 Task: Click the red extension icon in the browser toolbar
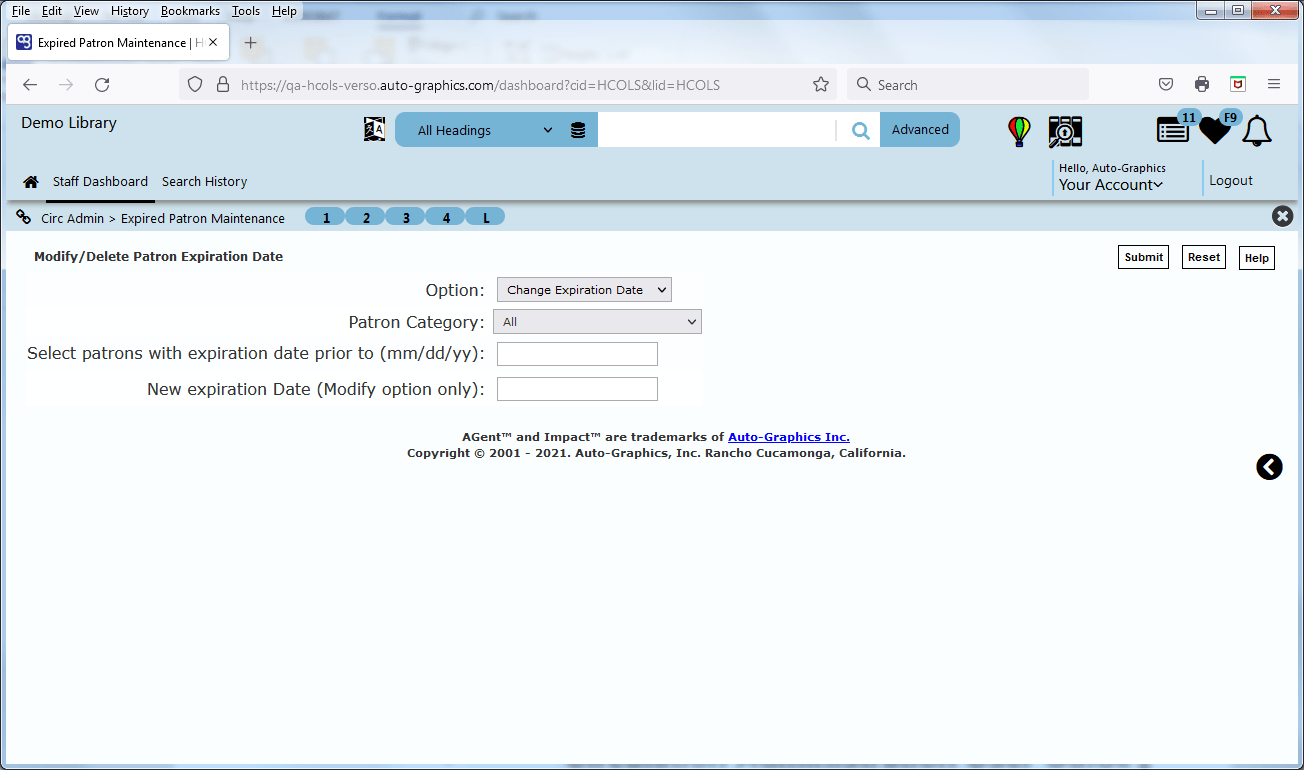pyautogui.click(x=1238, y=85)
